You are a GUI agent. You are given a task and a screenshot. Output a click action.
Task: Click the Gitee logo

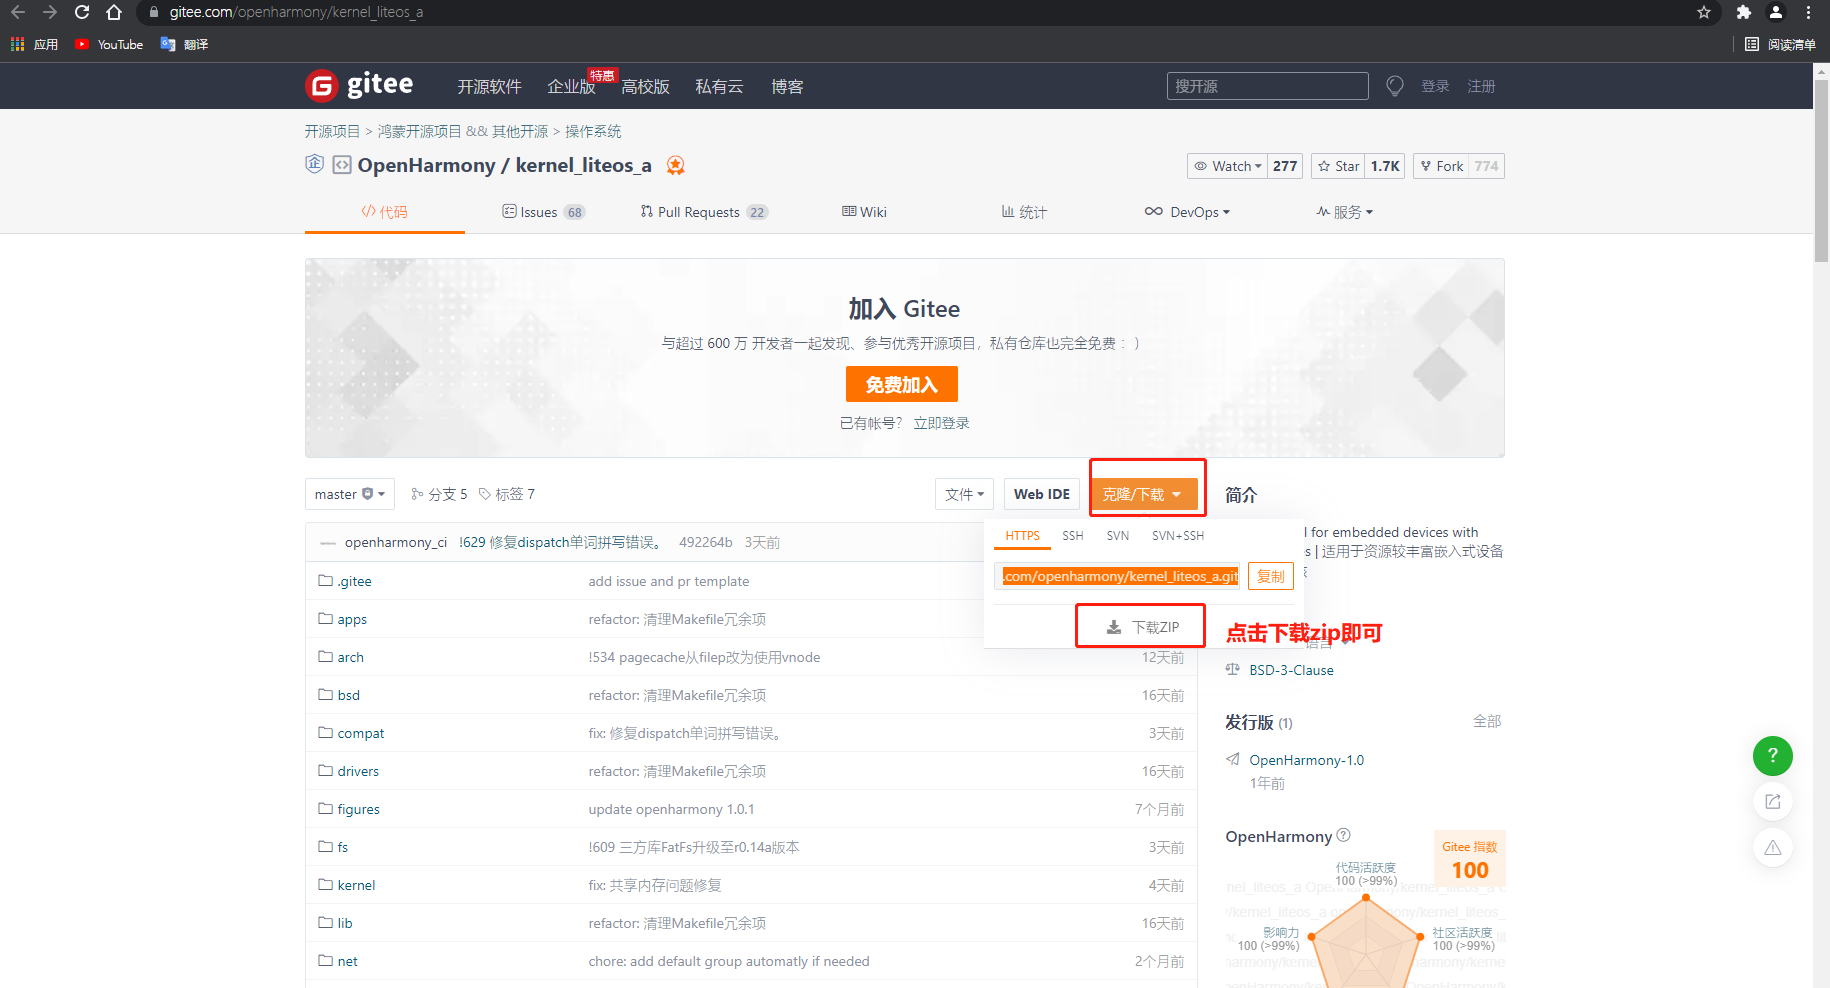click(359, 86)
